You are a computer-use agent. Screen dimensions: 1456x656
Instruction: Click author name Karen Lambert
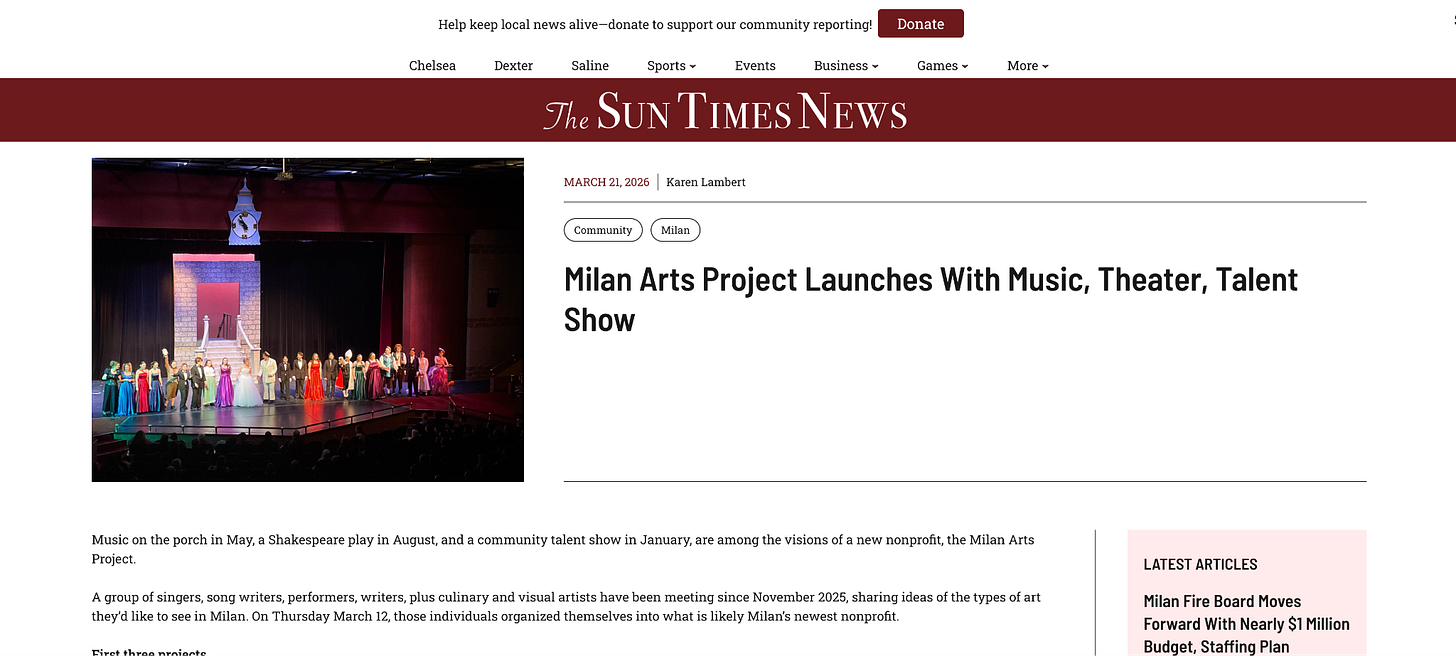706,182
